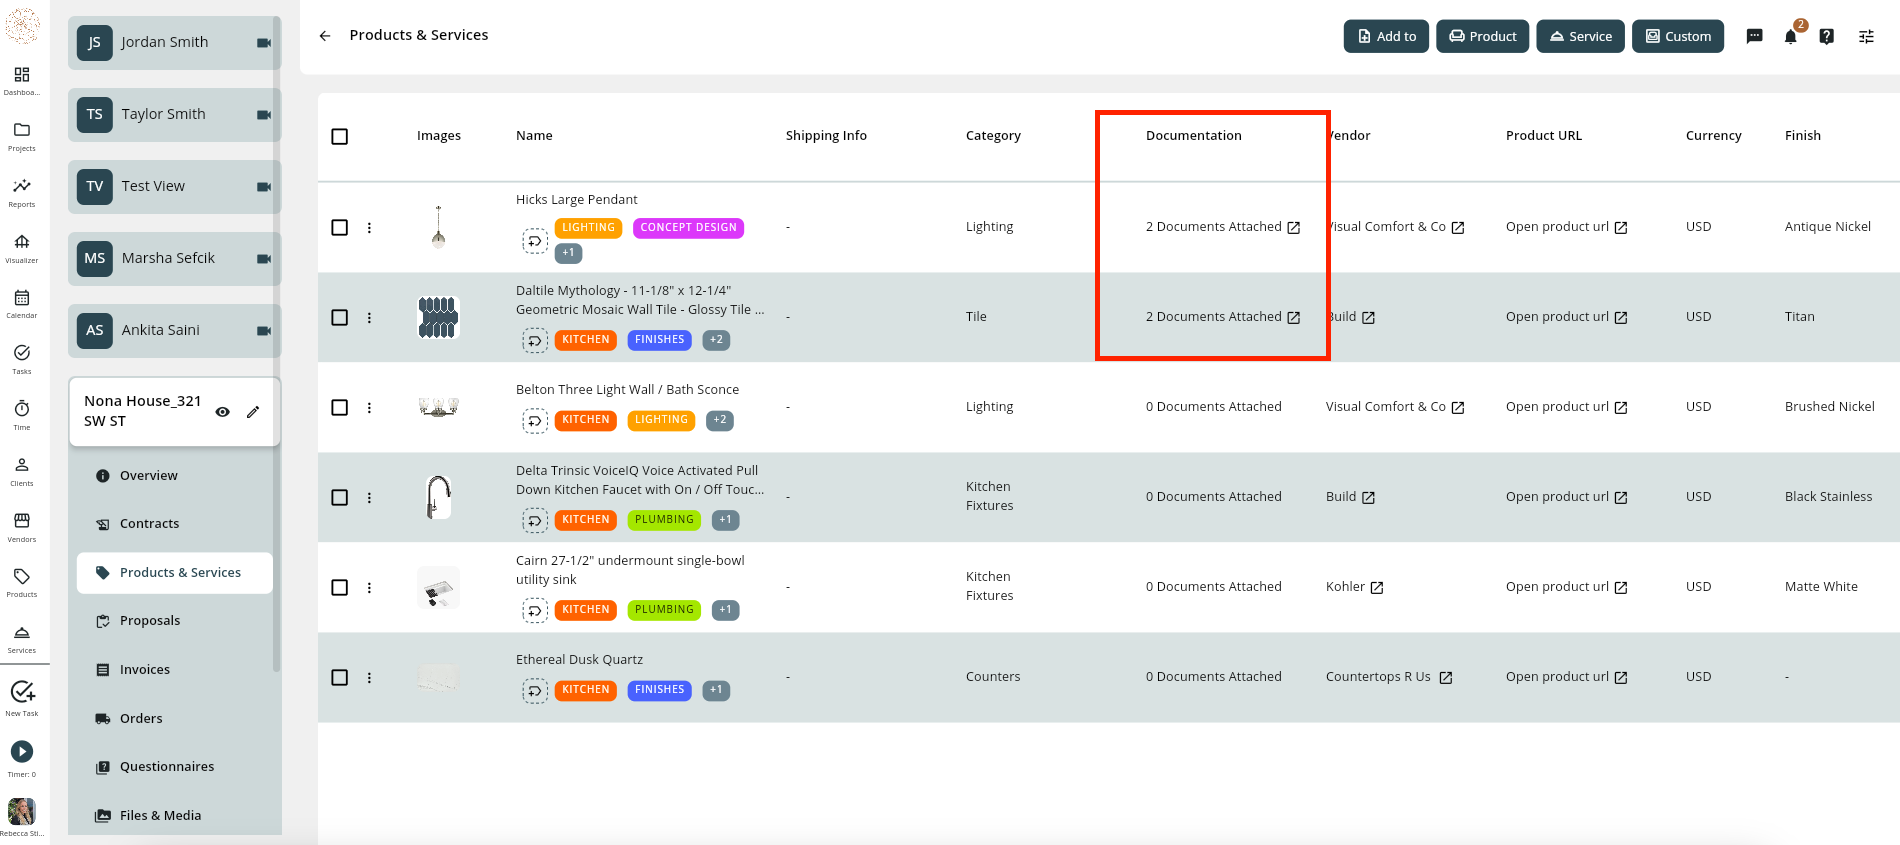Open the Visualizer icon
Screen dimensions: 1900x845
(22, 242)
